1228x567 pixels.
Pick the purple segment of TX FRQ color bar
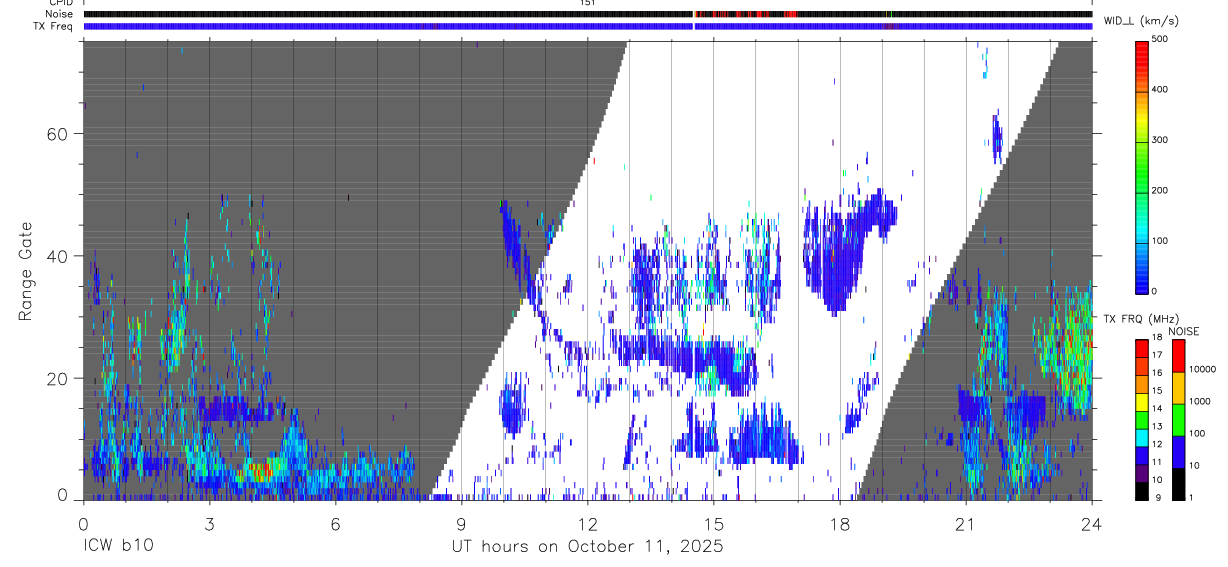[1142, 474]
